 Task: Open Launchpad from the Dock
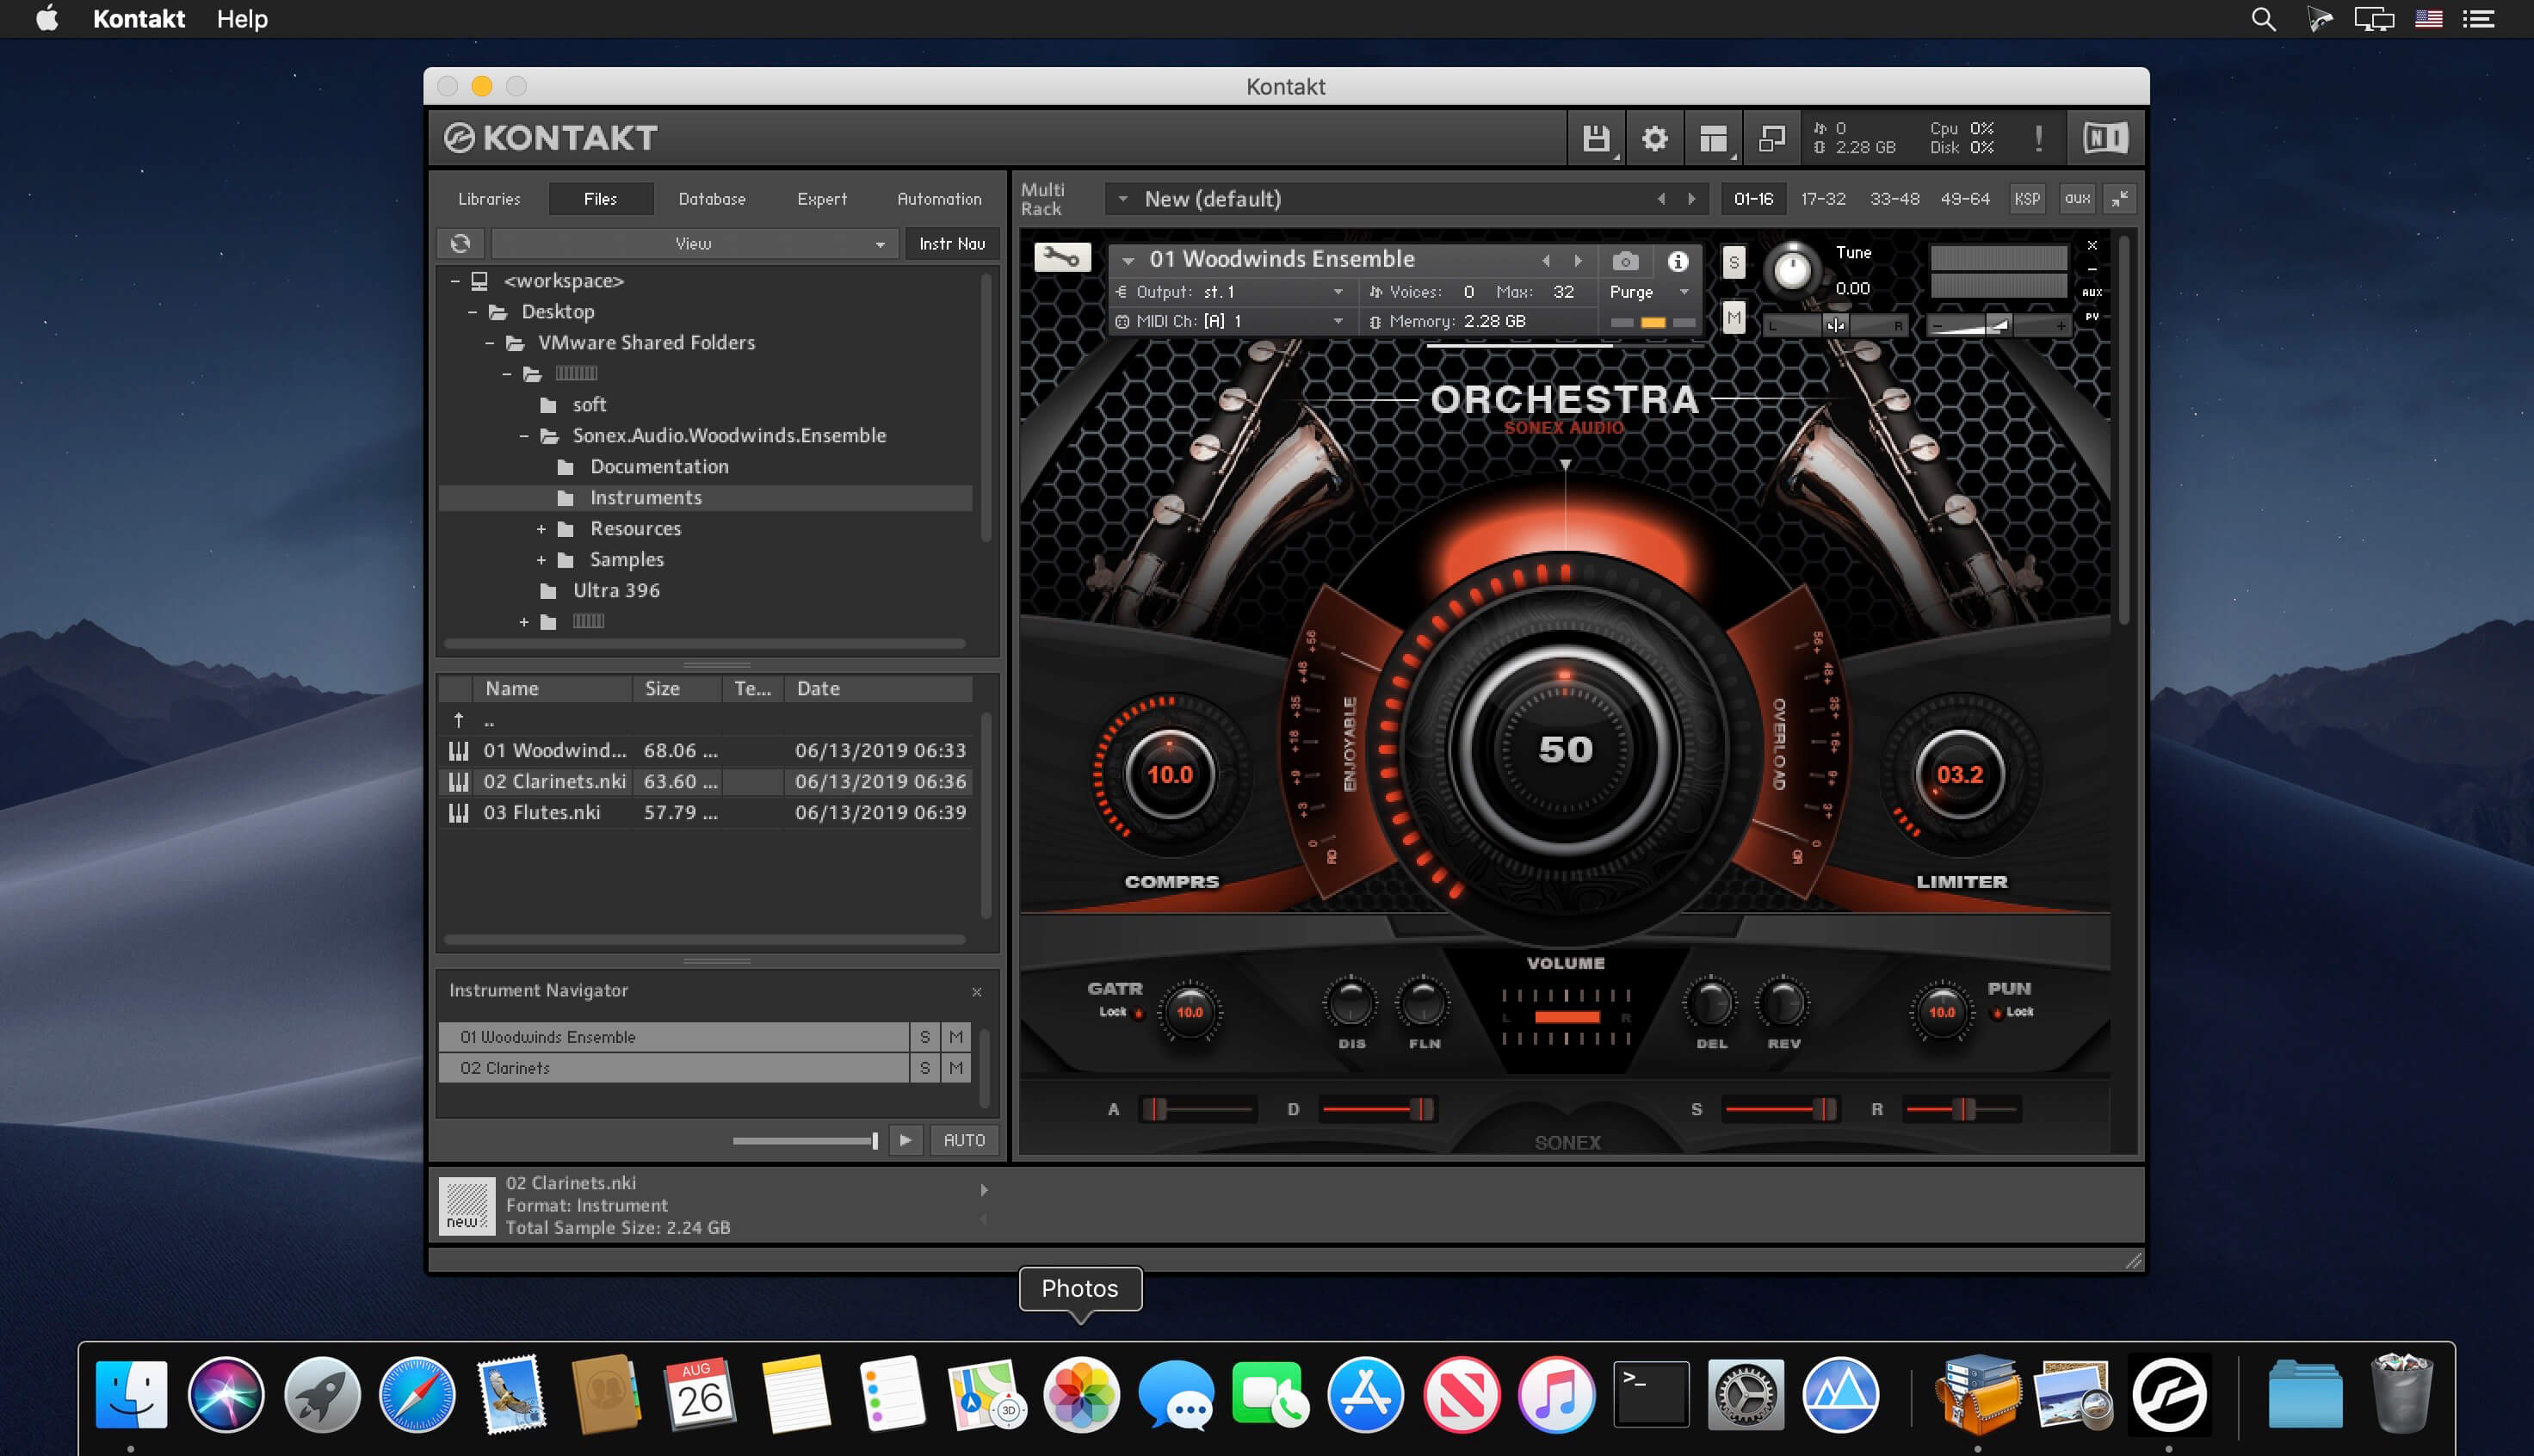(x=321, y=1394)
